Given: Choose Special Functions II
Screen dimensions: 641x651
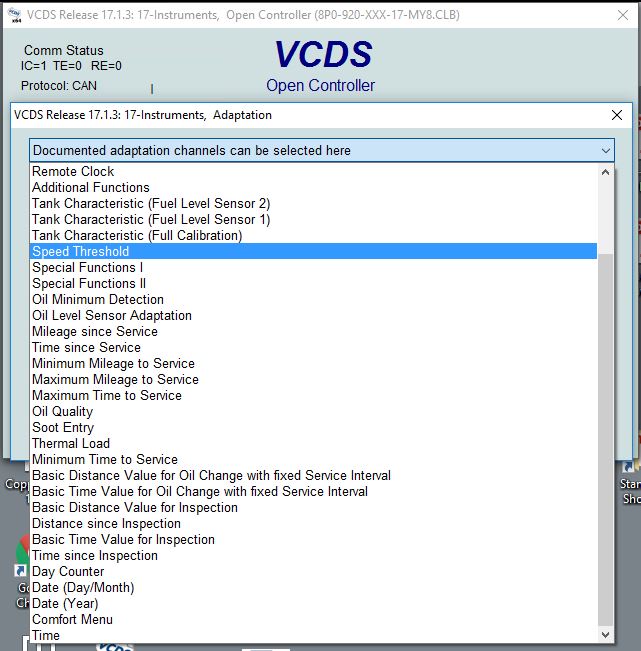Looking at the screenshot, I should [313, 284].
